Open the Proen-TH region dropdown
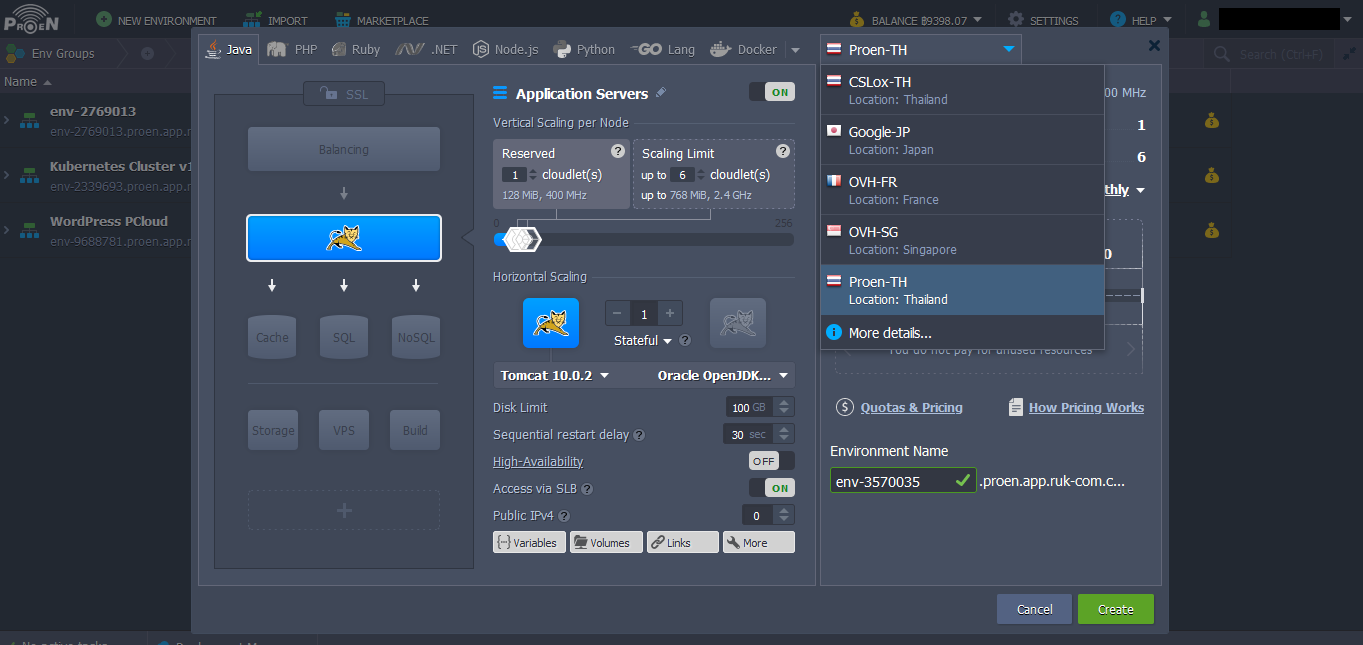Viewport: 1363px width, 645px height. pos(921,49)
